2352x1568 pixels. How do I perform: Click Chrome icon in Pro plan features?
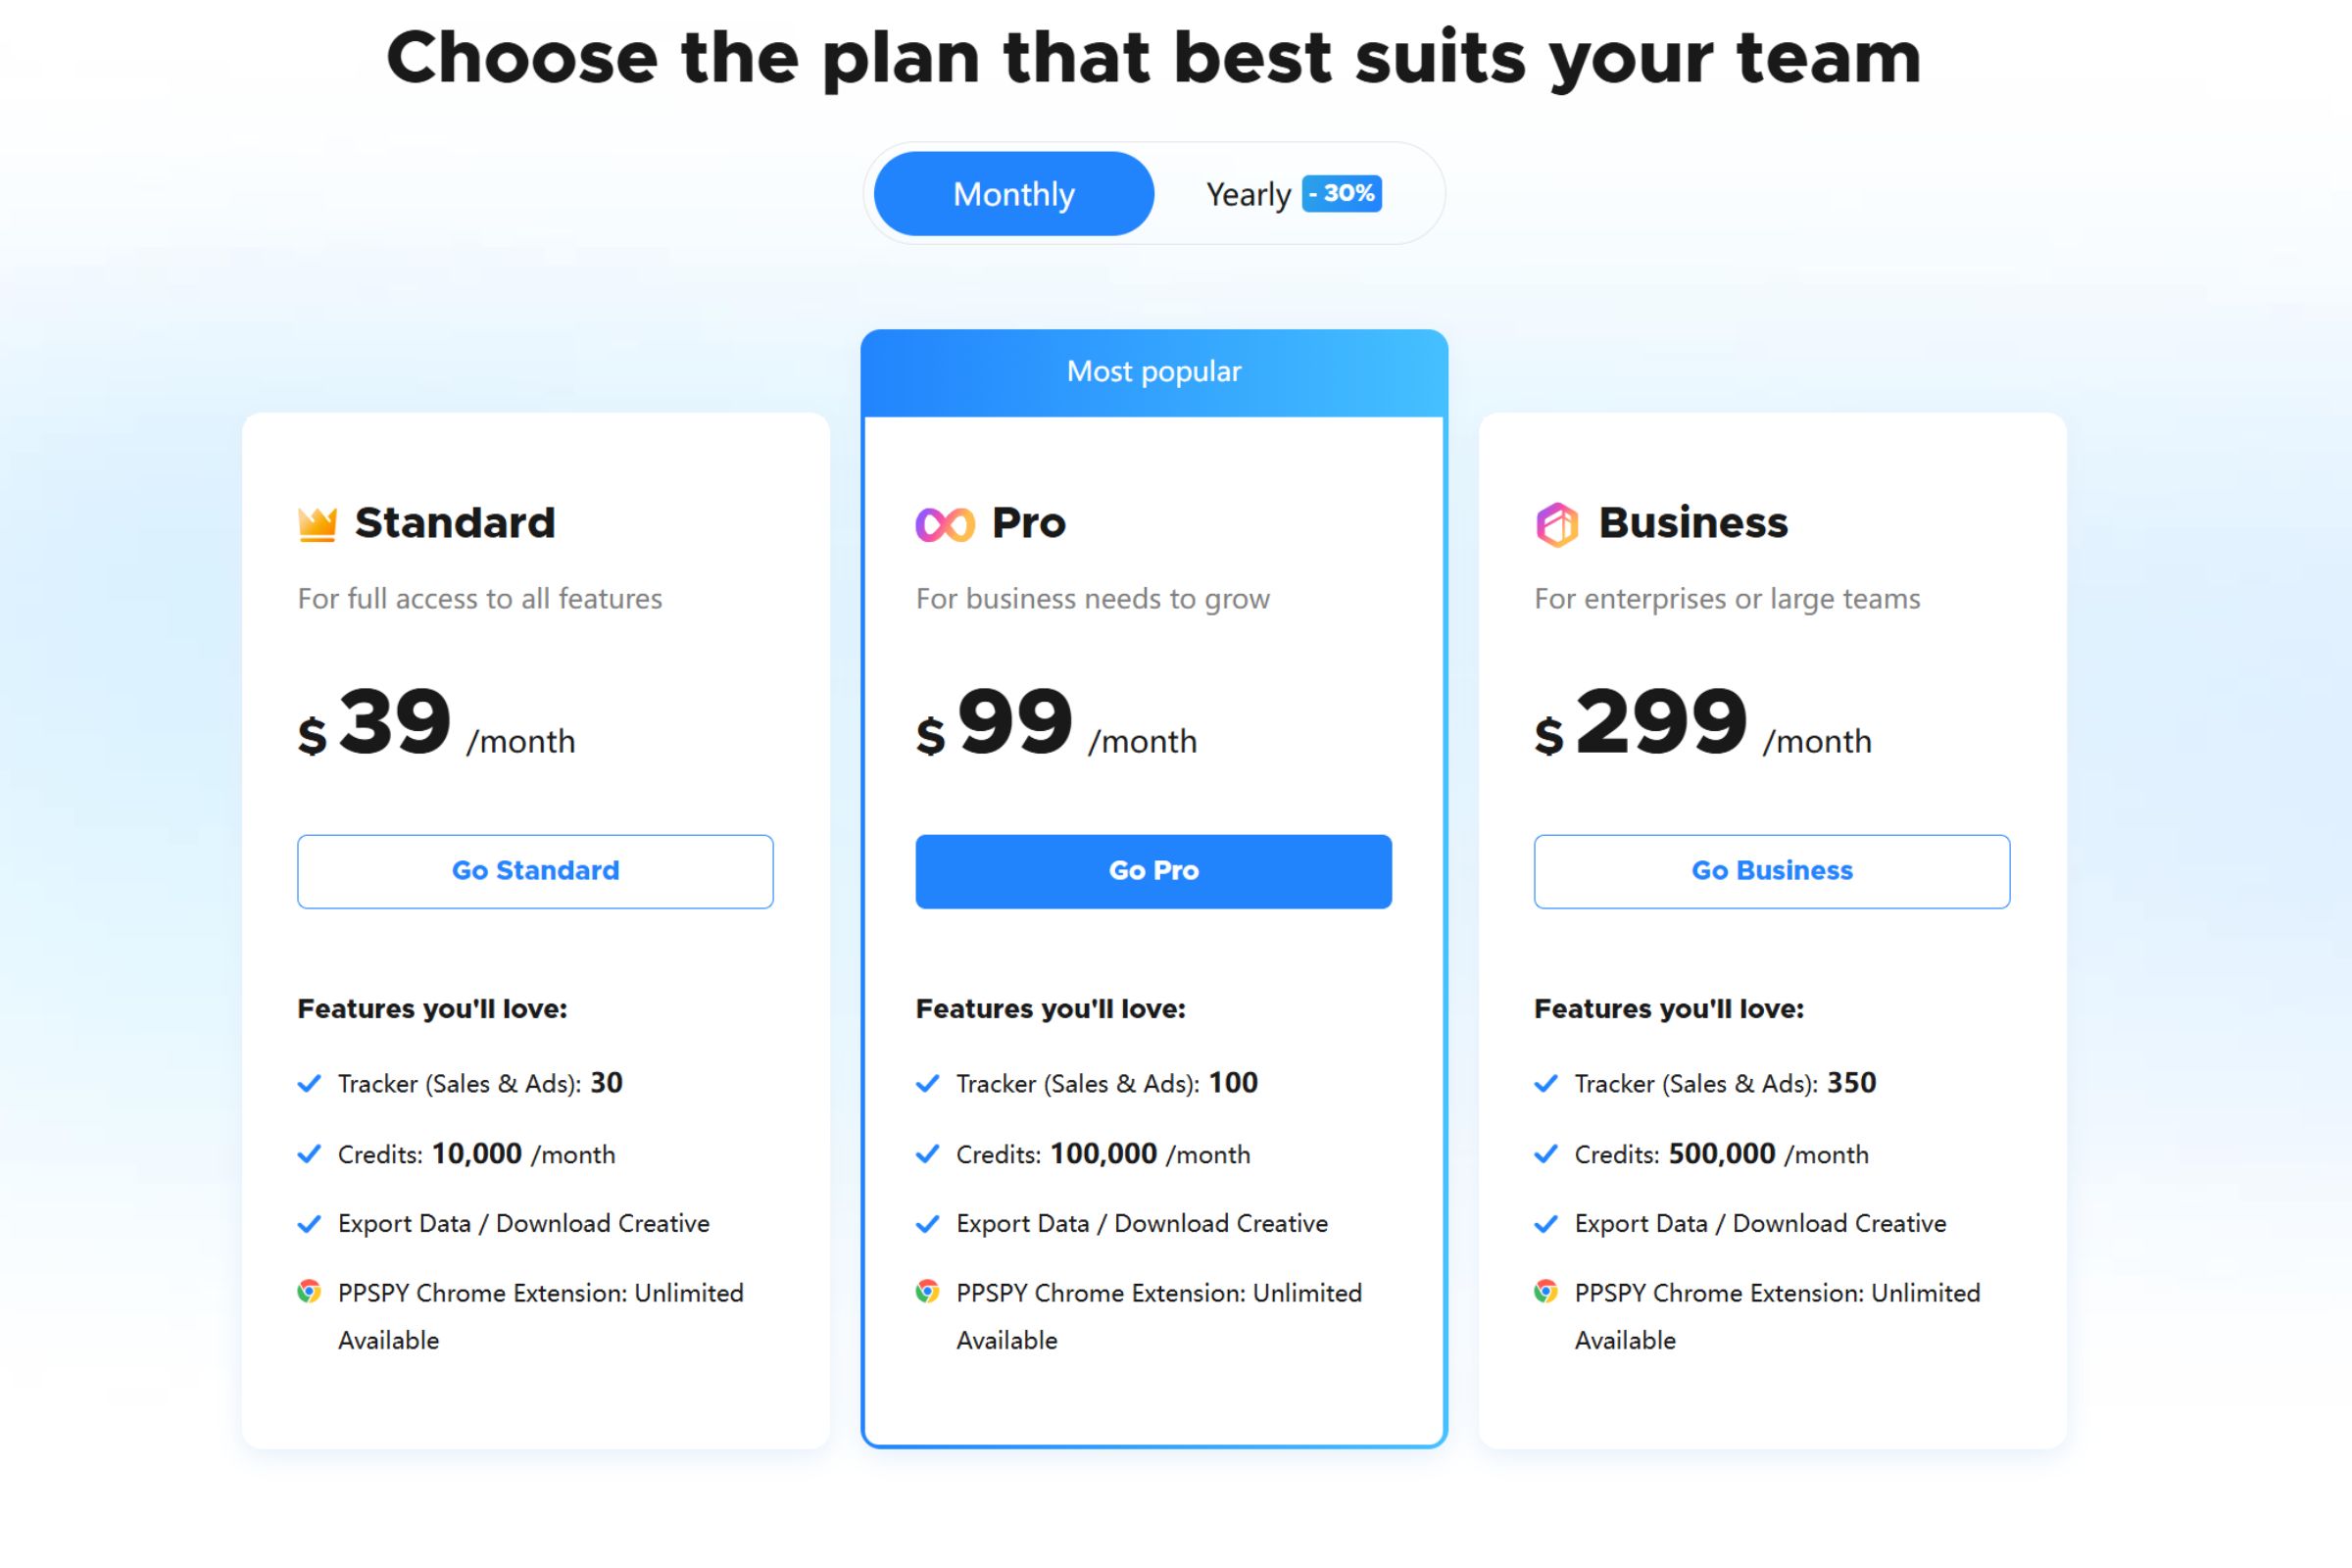(x=927, y=1291)
